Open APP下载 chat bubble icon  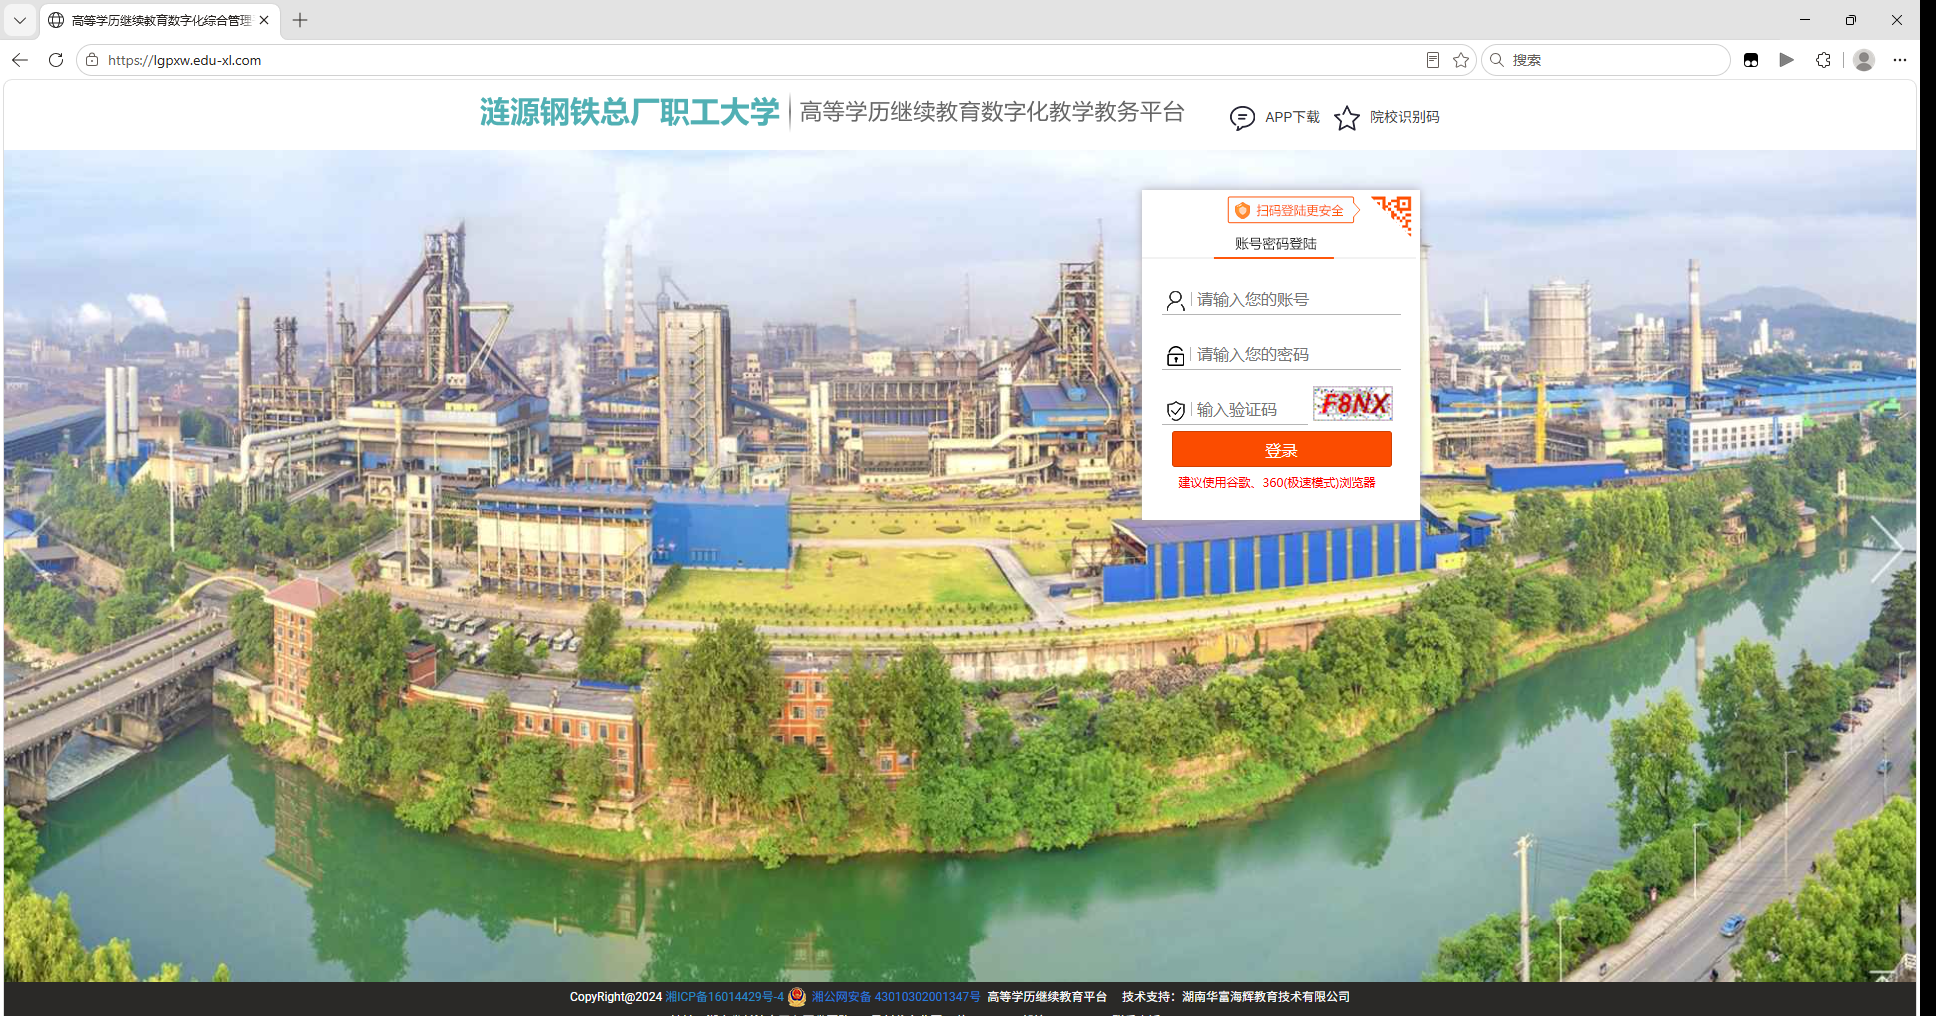click(1242, 118)
